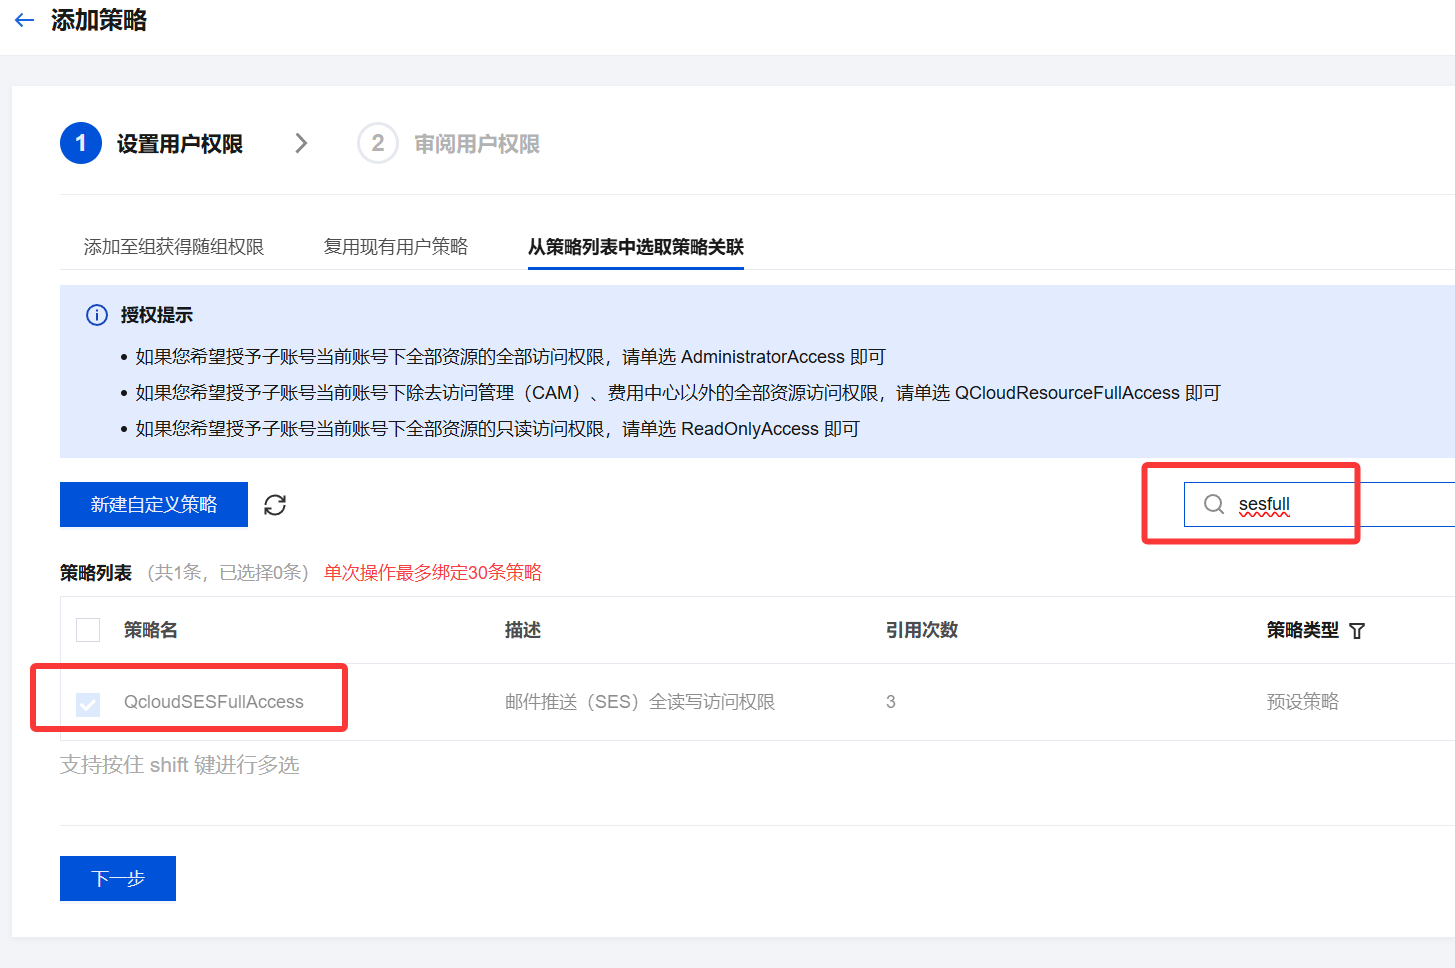Screen dimensions: 1455x968
Task: Click the QcloudSESFullAccess policy name
Action: click(214, 702)
